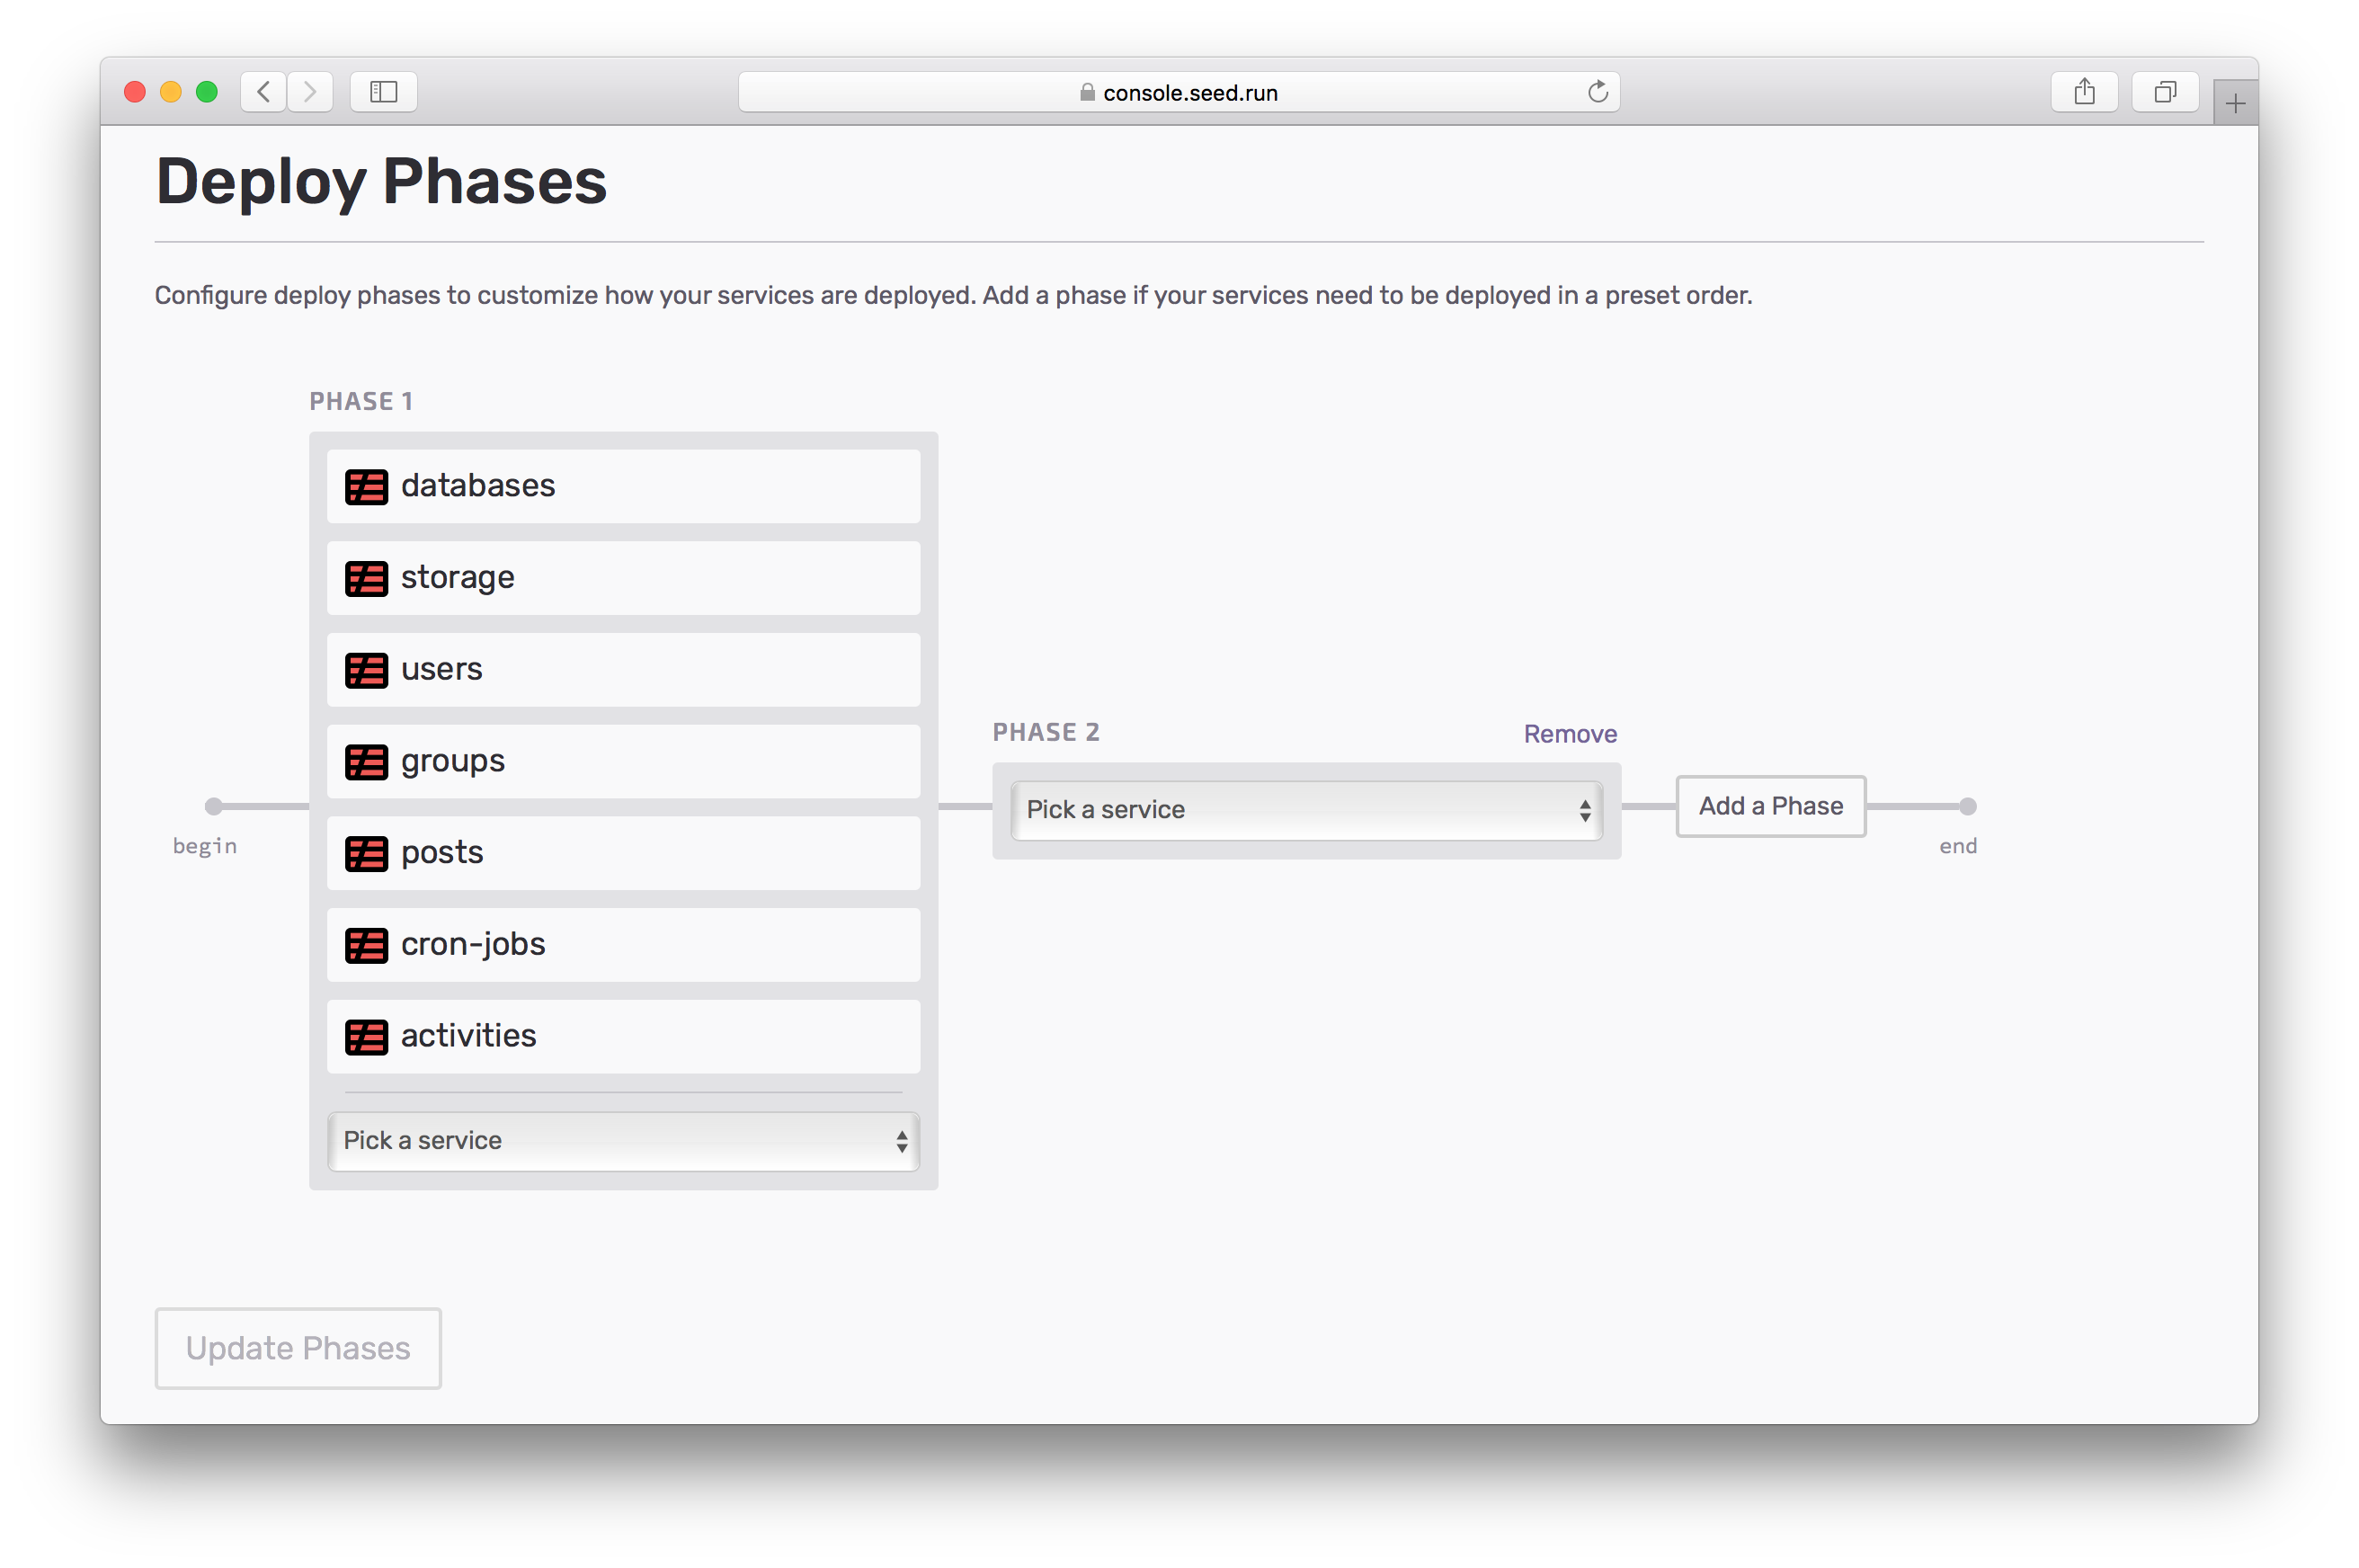This screenshot has width=2359, height=1568.
Task: Open the Safari share icon
Action: [x=2084, y=92]
